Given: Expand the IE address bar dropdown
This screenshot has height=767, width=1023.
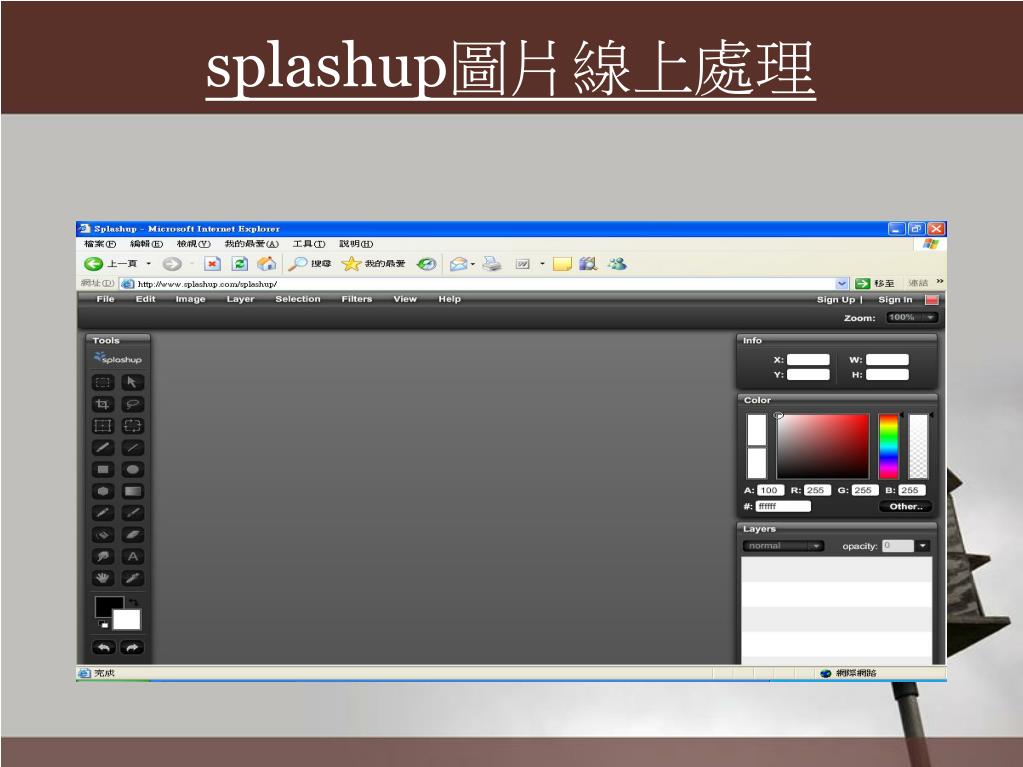Looking at the screenshot, I should 842,283.
